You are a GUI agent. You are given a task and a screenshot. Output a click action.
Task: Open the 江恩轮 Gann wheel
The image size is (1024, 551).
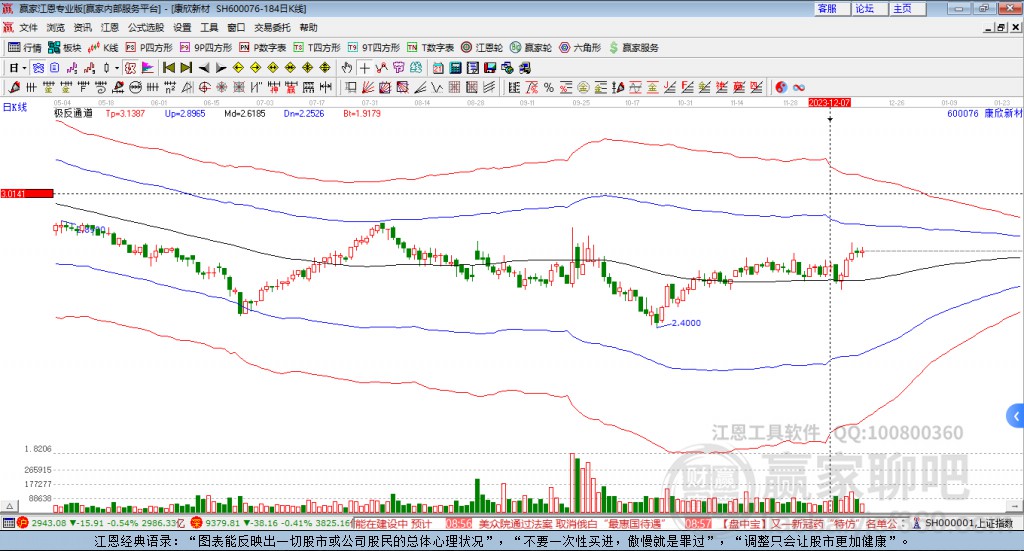pos(482,48)
